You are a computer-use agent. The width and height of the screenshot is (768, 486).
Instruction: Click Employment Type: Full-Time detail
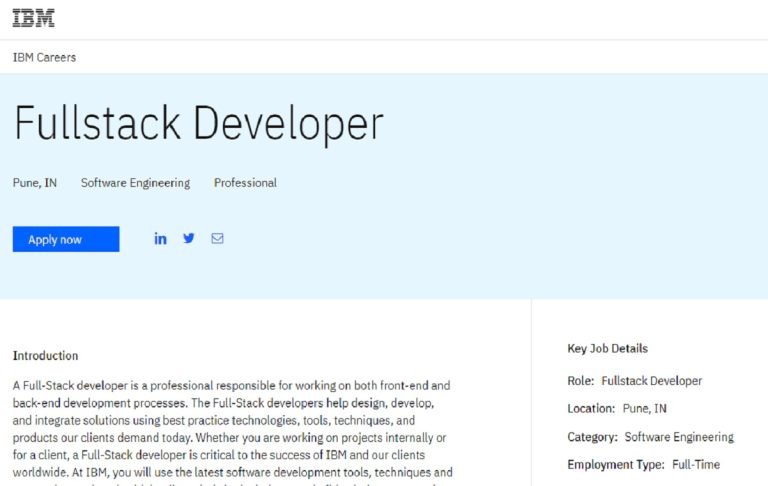click(644, 464)
